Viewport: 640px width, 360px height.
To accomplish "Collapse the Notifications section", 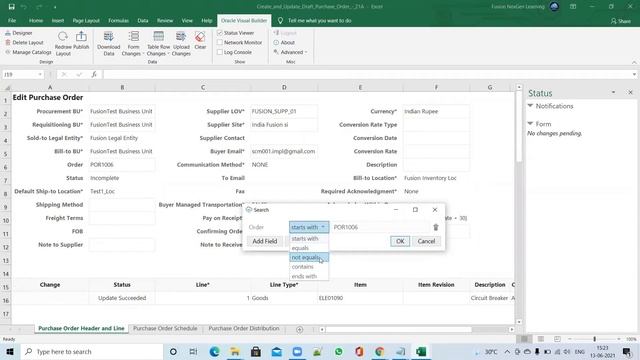I will [x=530, y=106].
